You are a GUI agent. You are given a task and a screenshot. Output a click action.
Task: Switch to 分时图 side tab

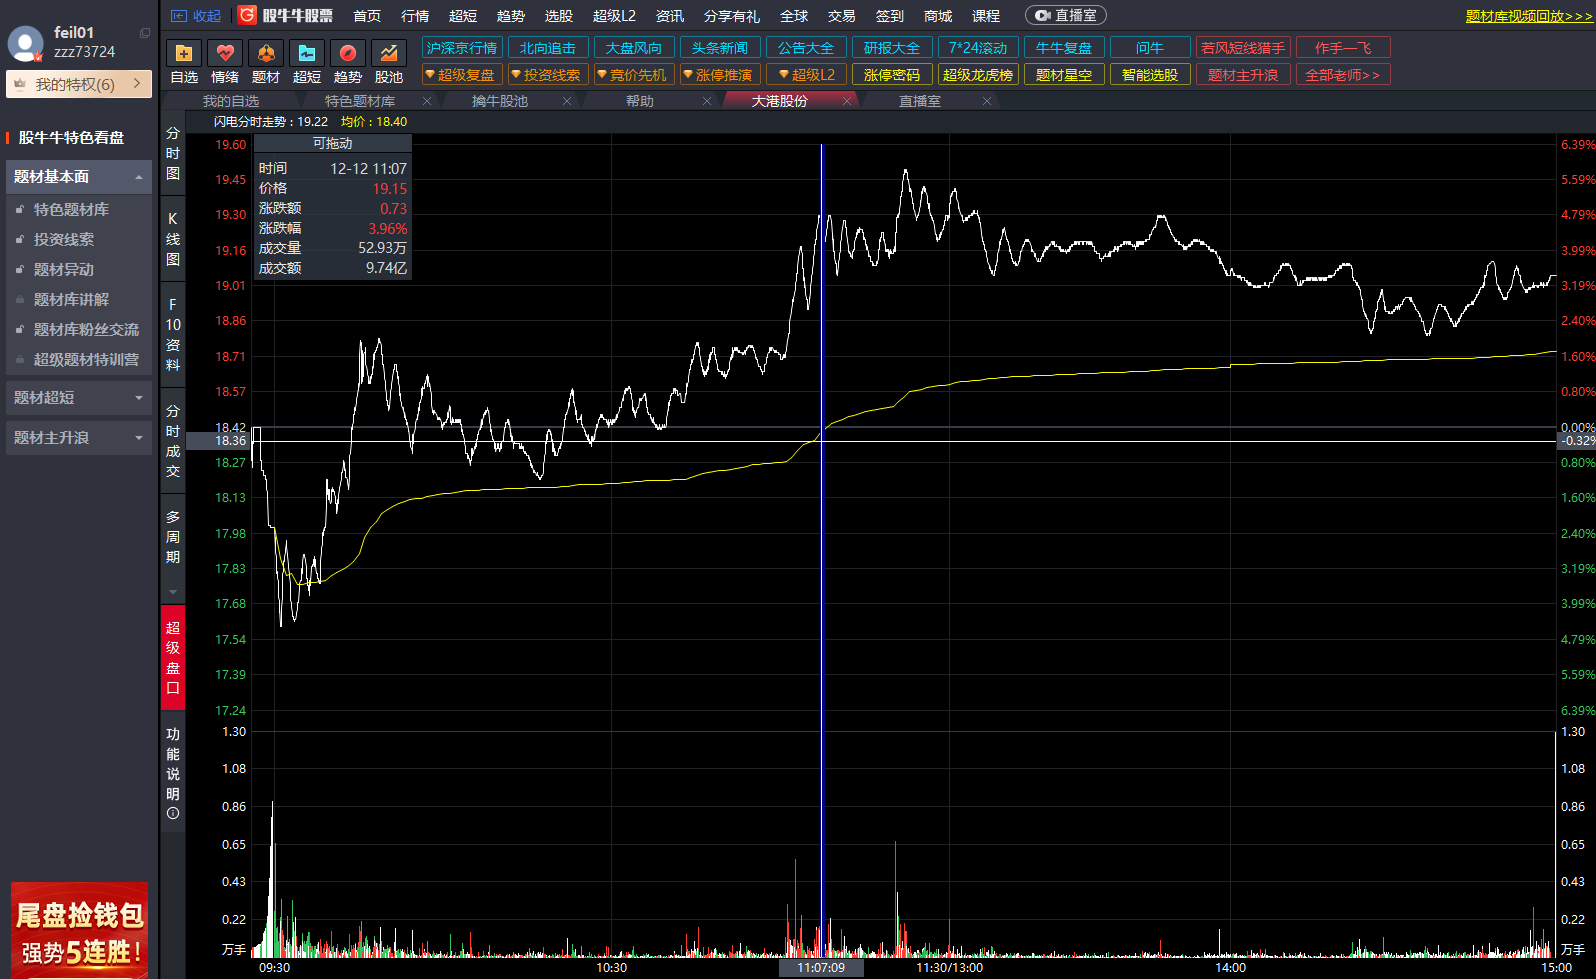coord(173,153)
